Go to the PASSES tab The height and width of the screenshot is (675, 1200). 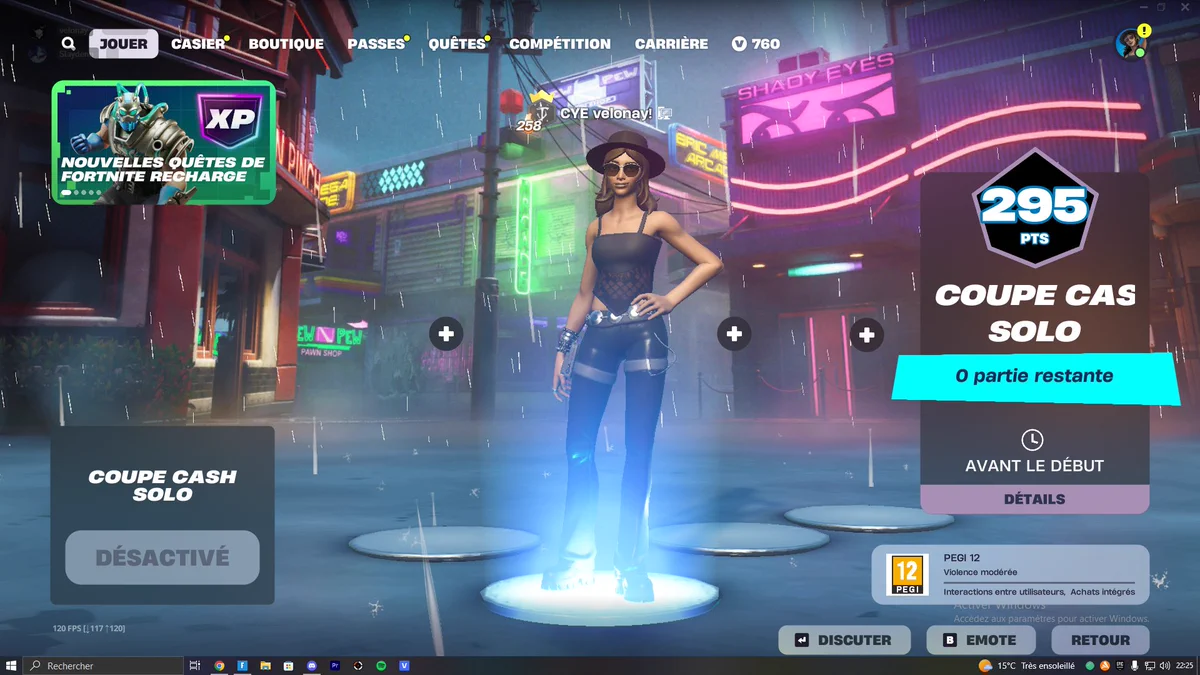coord(376,44)
